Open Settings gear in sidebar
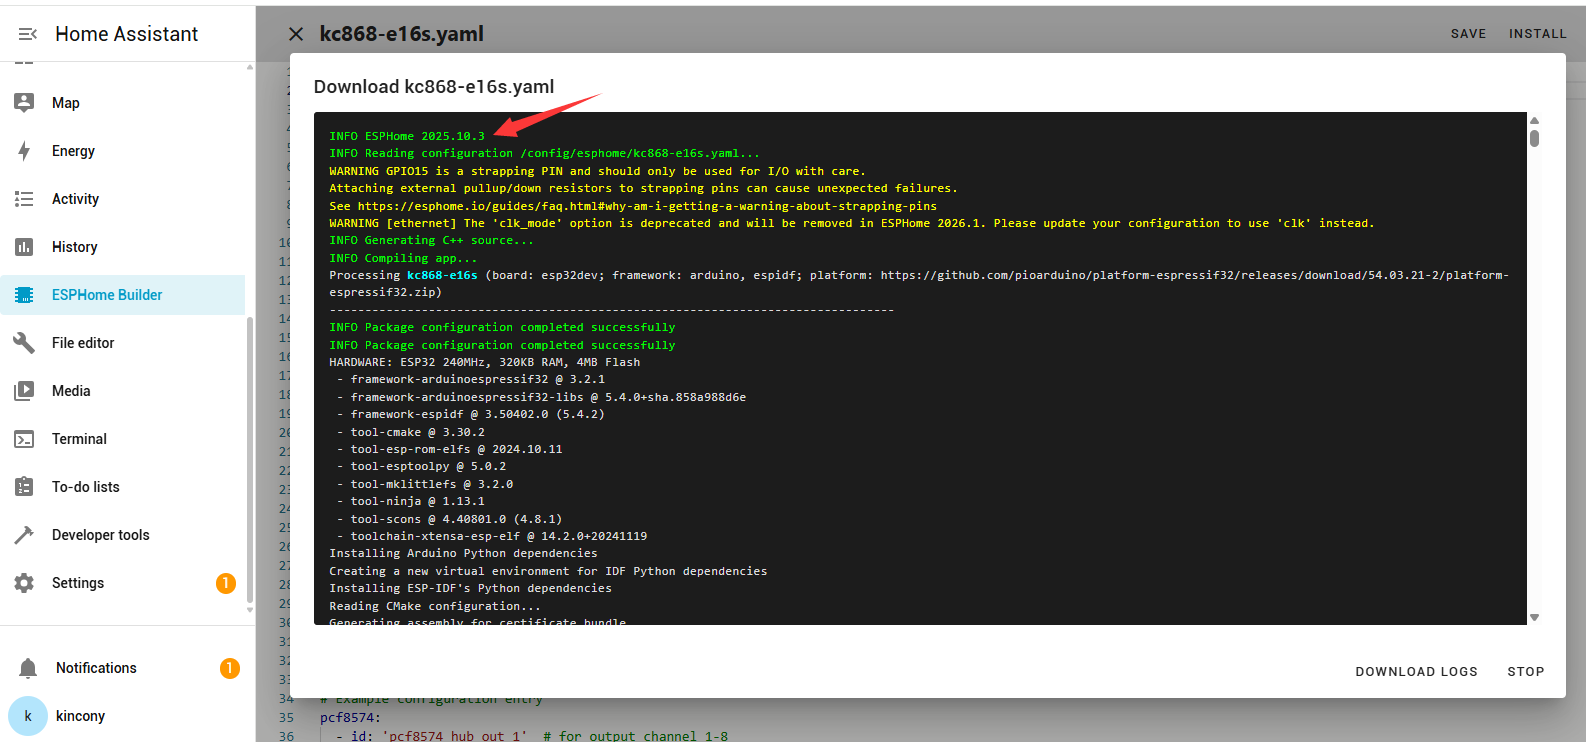1586x742 pixels. [25, 583]
